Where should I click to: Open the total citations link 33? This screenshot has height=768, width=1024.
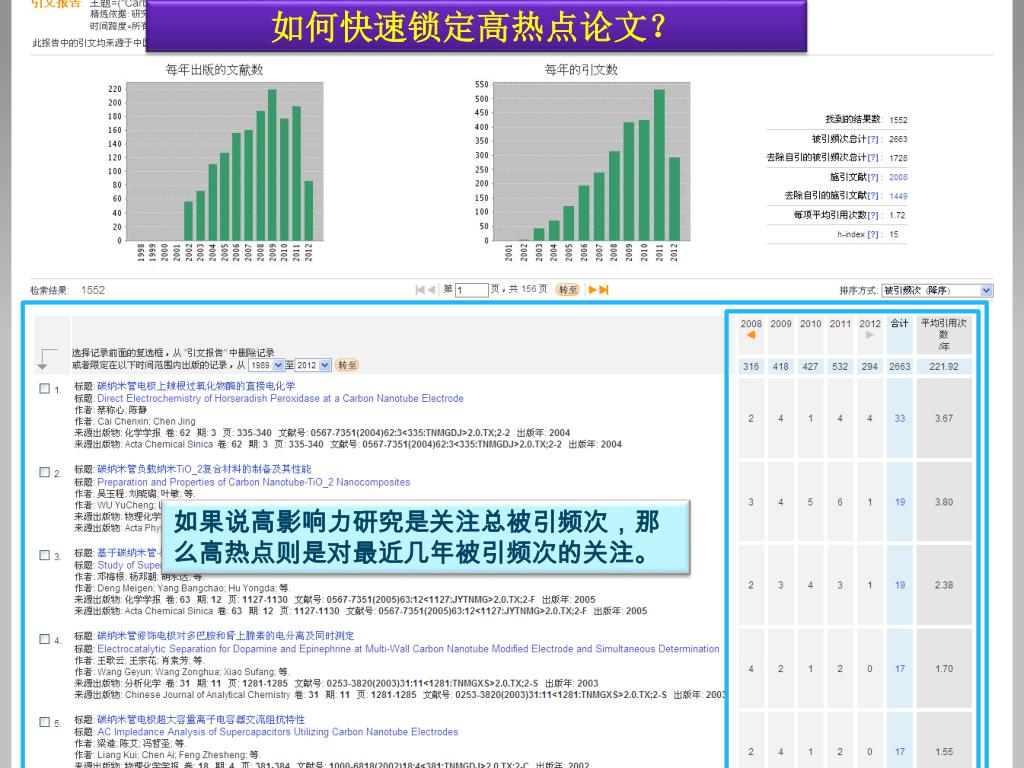(x=899, y=419)
